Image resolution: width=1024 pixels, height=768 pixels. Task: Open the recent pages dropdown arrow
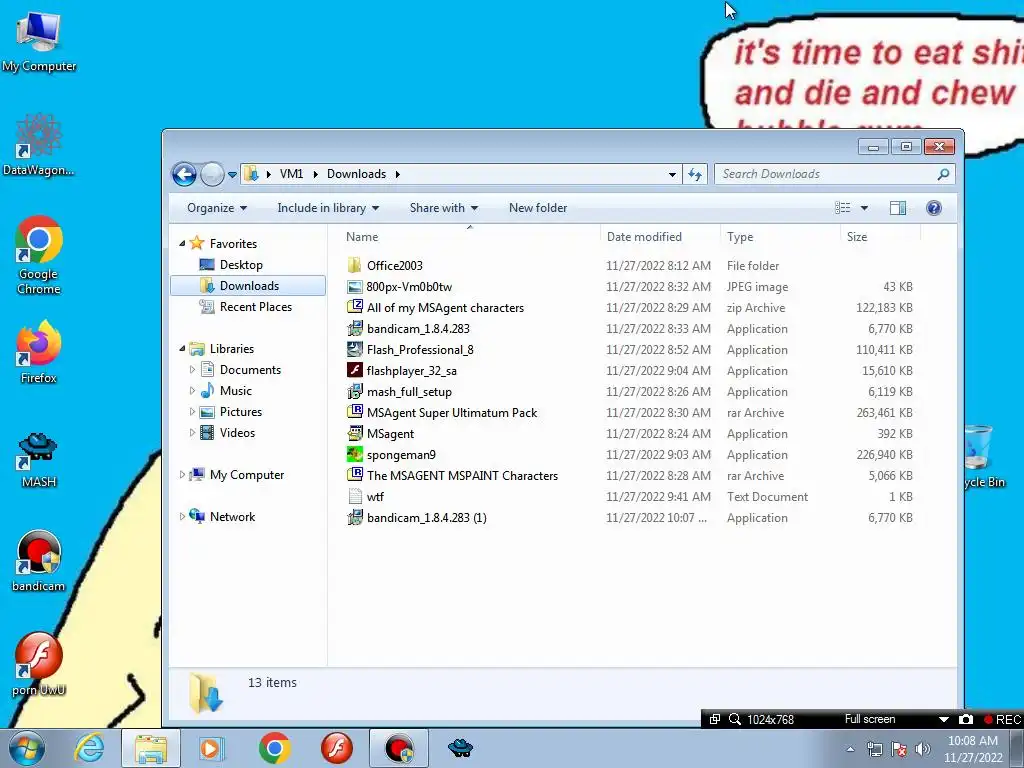[x=232, y=174]
